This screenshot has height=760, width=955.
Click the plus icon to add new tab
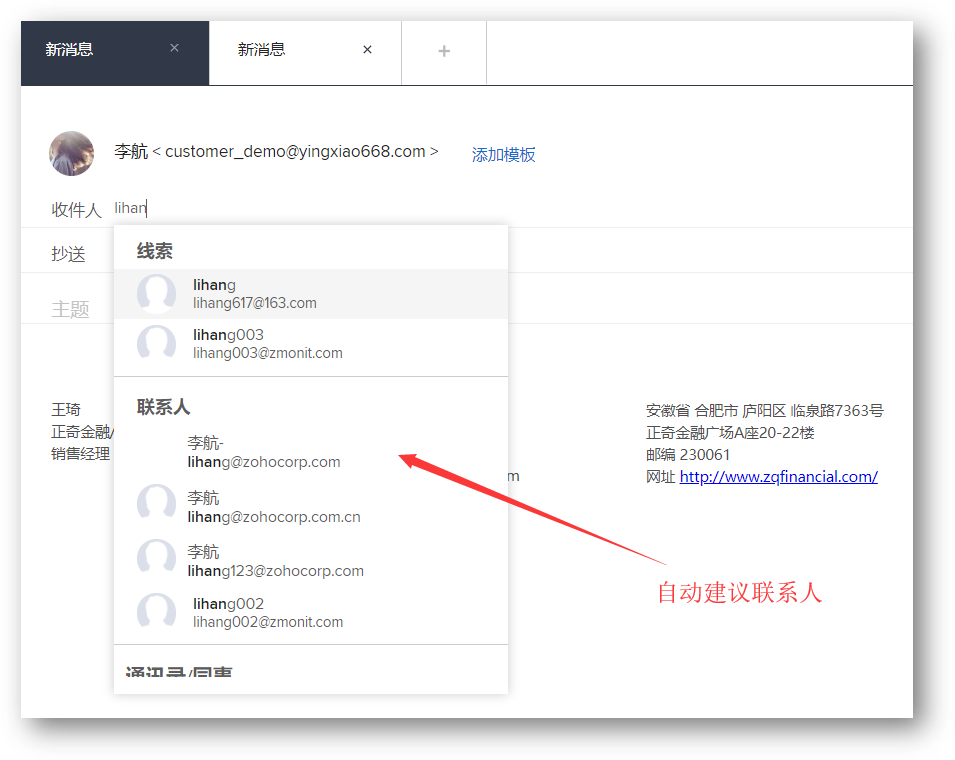pos(444,52)
